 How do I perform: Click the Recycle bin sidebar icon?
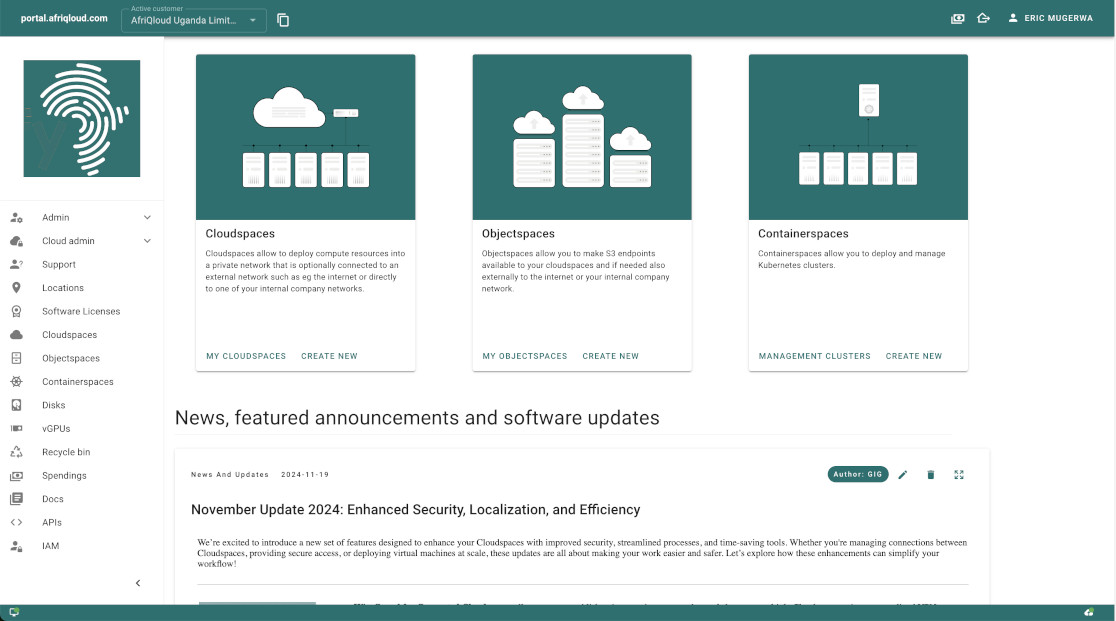pyautogui.click(x=16, y=452)
